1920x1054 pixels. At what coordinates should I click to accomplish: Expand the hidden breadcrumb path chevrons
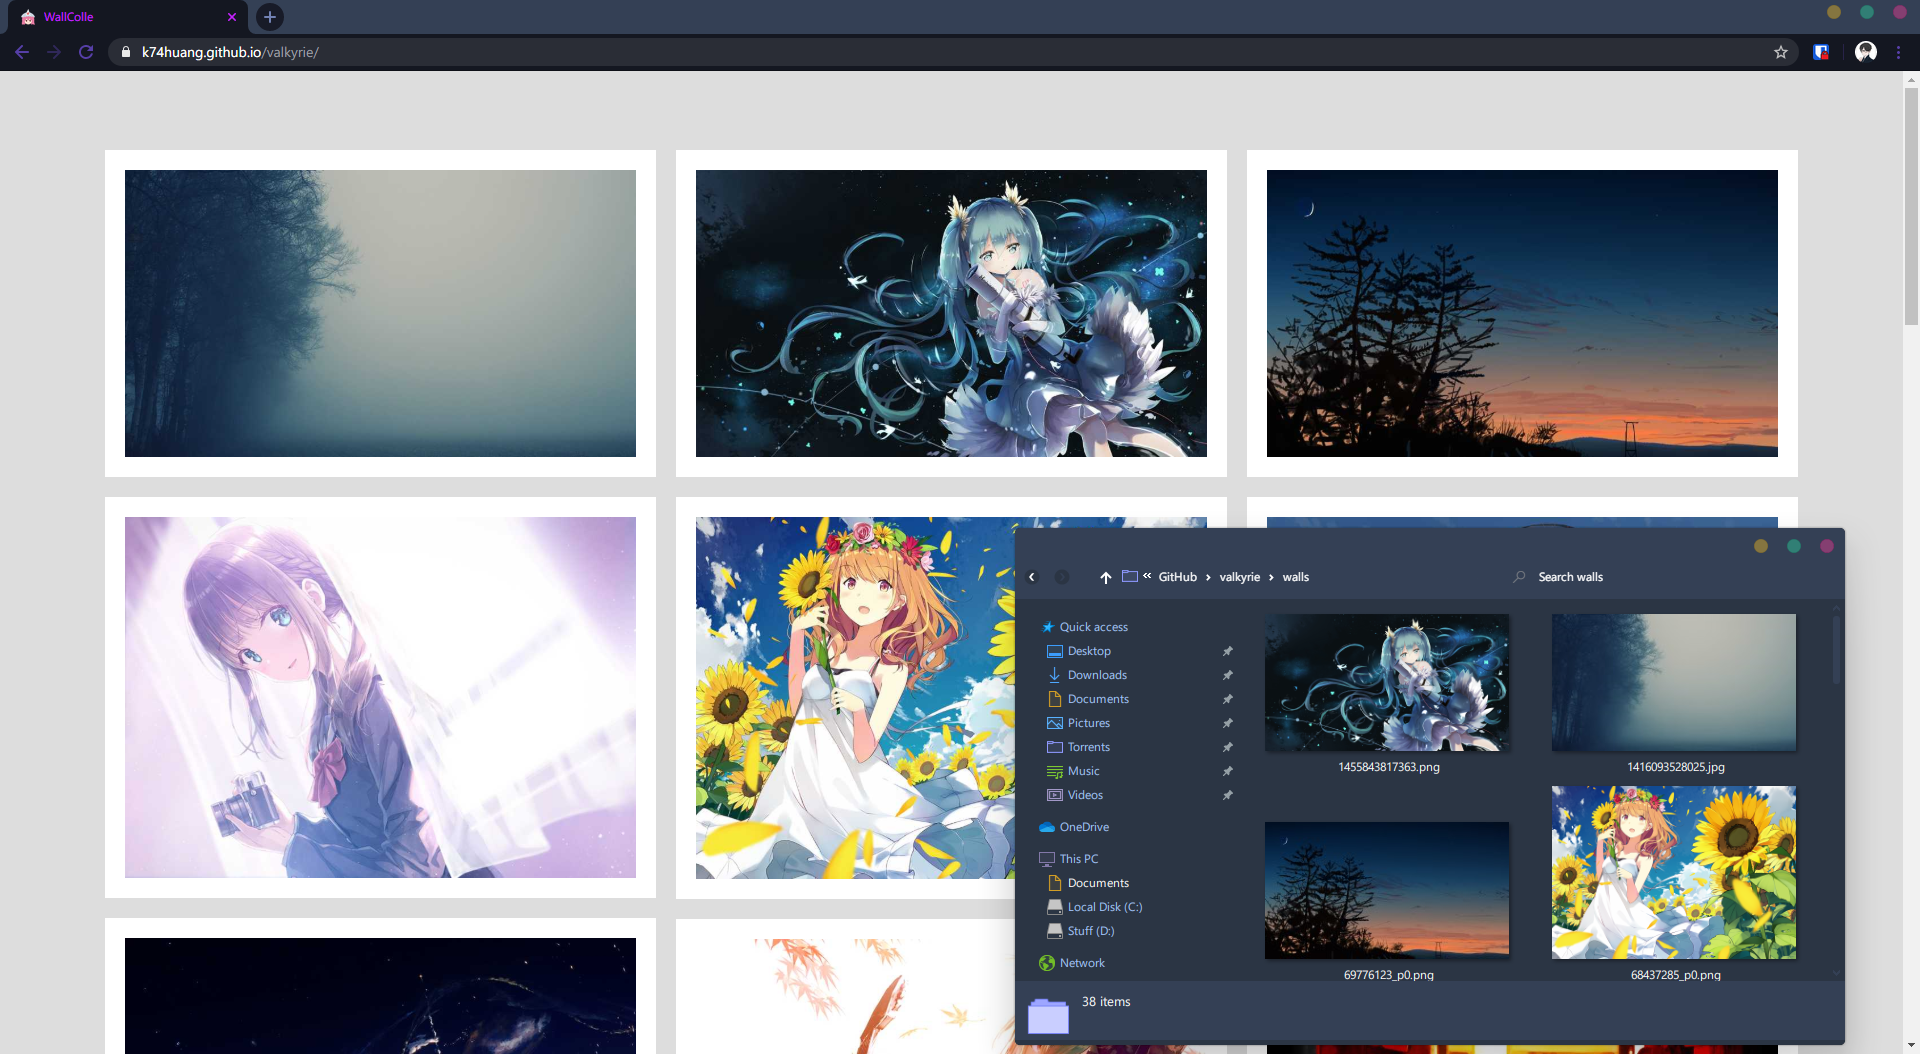tap(1147, 576)
